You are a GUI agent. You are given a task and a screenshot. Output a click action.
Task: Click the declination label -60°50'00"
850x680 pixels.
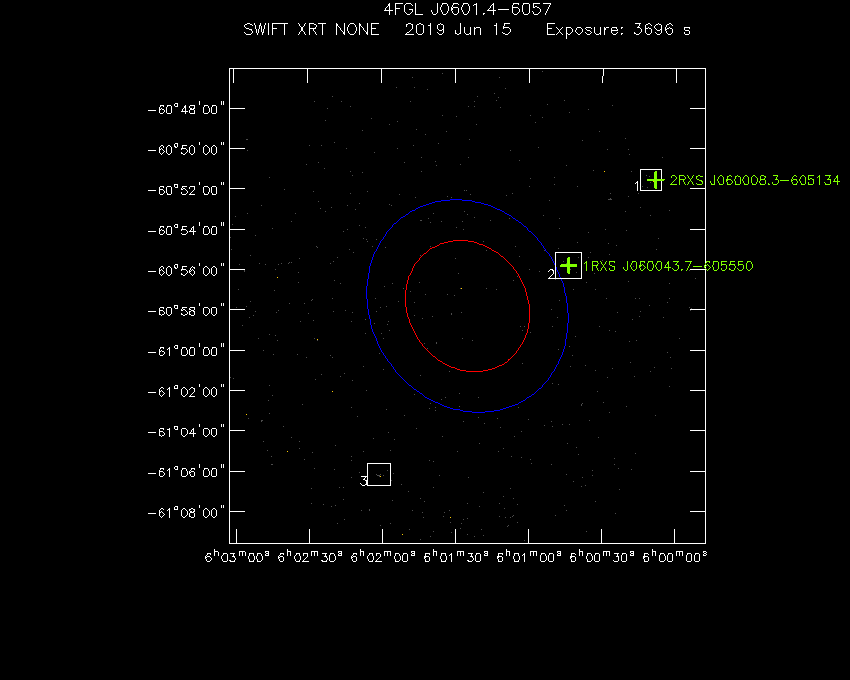pyautogui.click(x=186, y=150)
